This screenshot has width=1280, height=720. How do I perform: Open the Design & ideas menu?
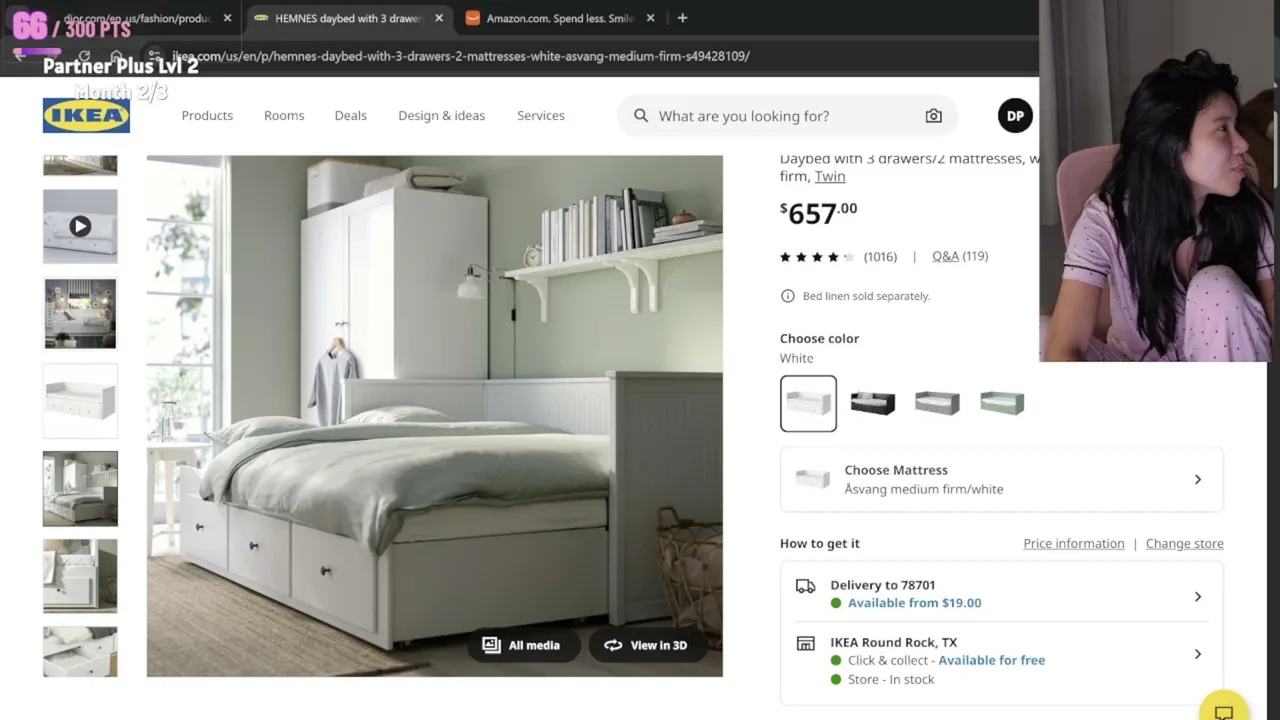point(441,116)
